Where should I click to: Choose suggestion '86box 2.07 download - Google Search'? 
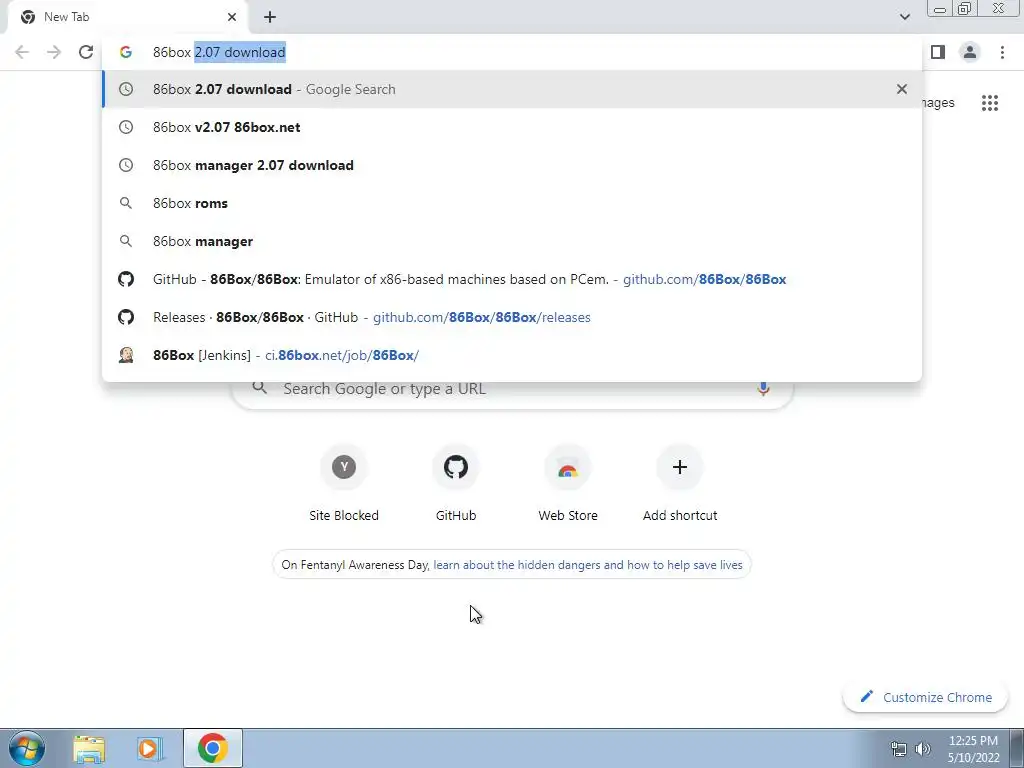click(x=512, y=89)
